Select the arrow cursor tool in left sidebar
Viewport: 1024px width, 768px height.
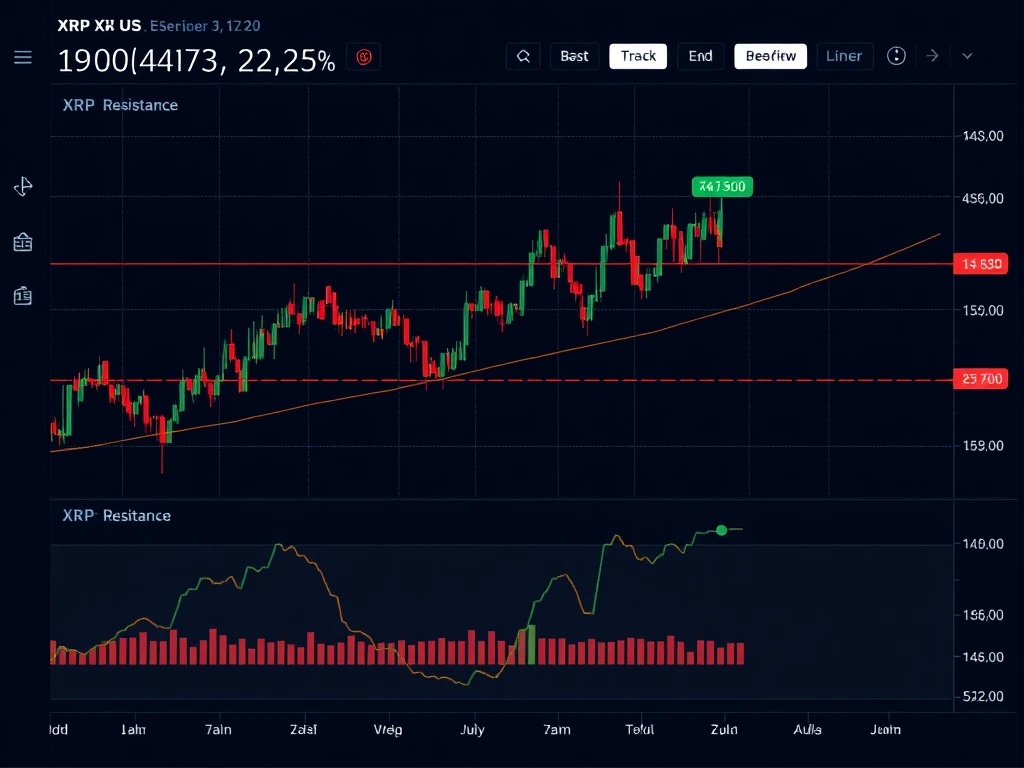(23, 187)
